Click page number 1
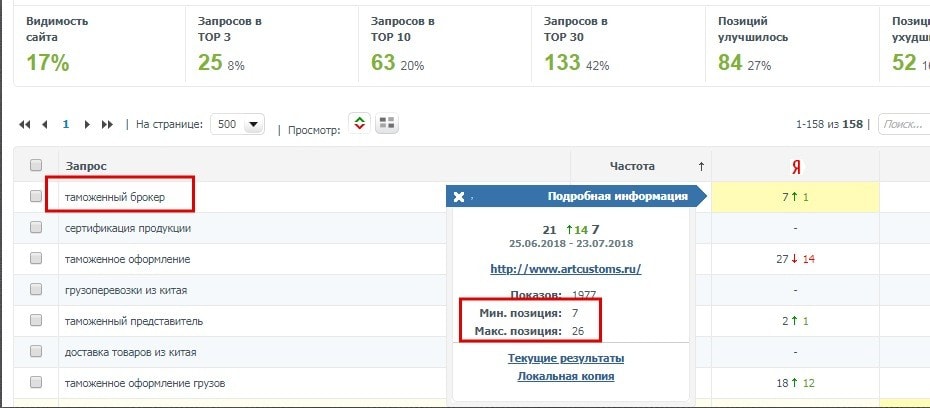Screen dimensions: 930x408 click(66, 125)
